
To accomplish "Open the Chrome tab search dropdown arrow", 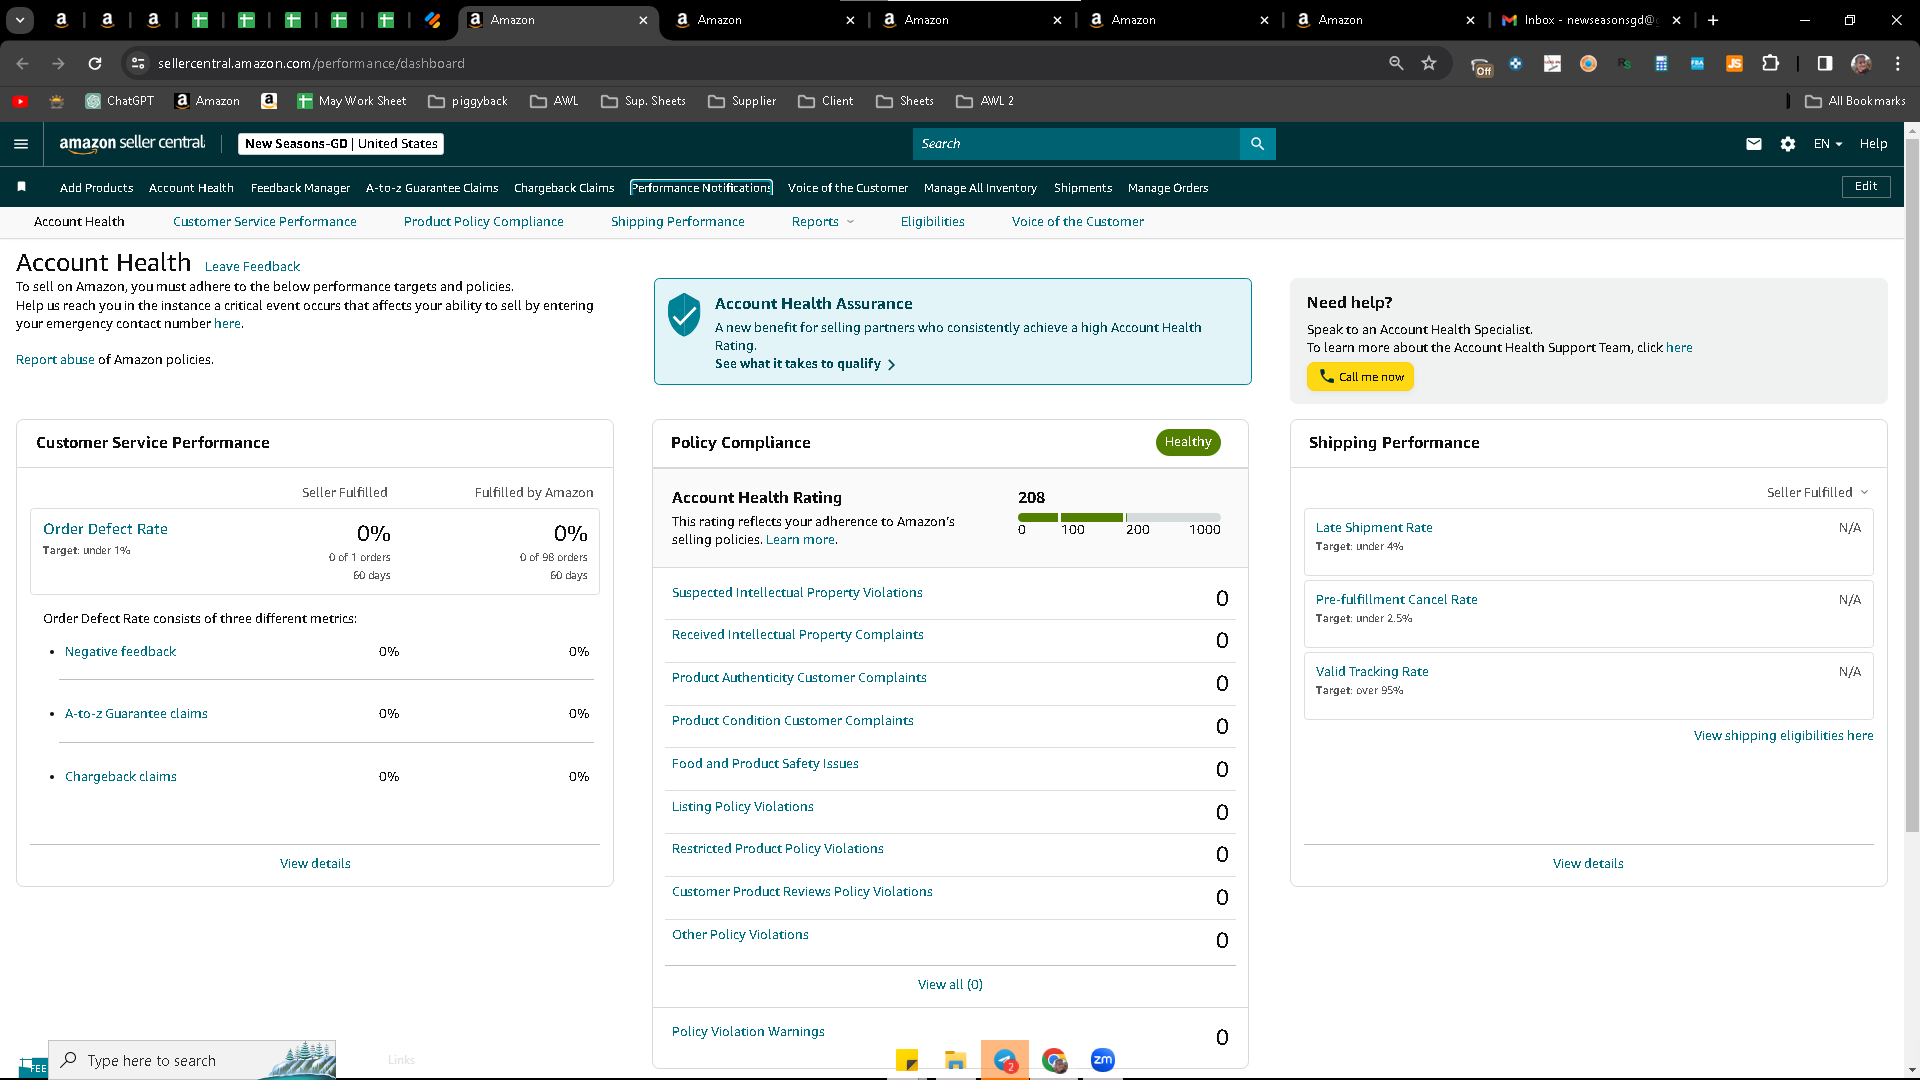I will [20, 20].
